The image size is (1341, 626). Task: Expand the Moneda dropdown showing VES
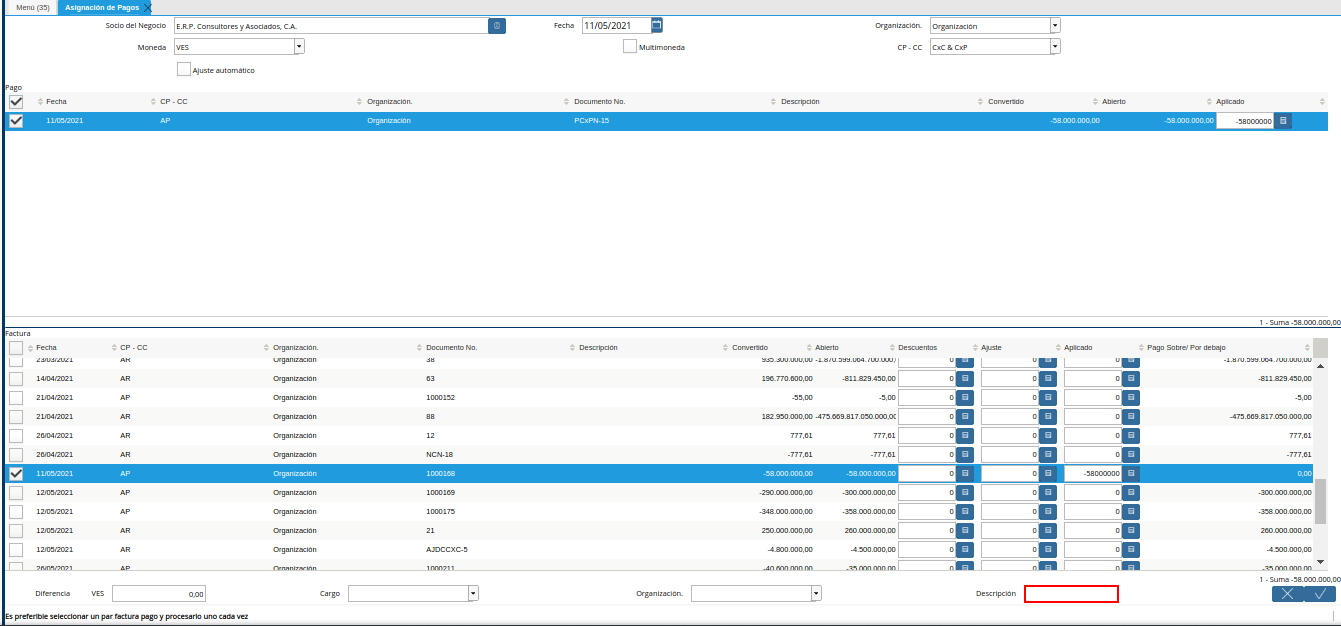[299, 47]
